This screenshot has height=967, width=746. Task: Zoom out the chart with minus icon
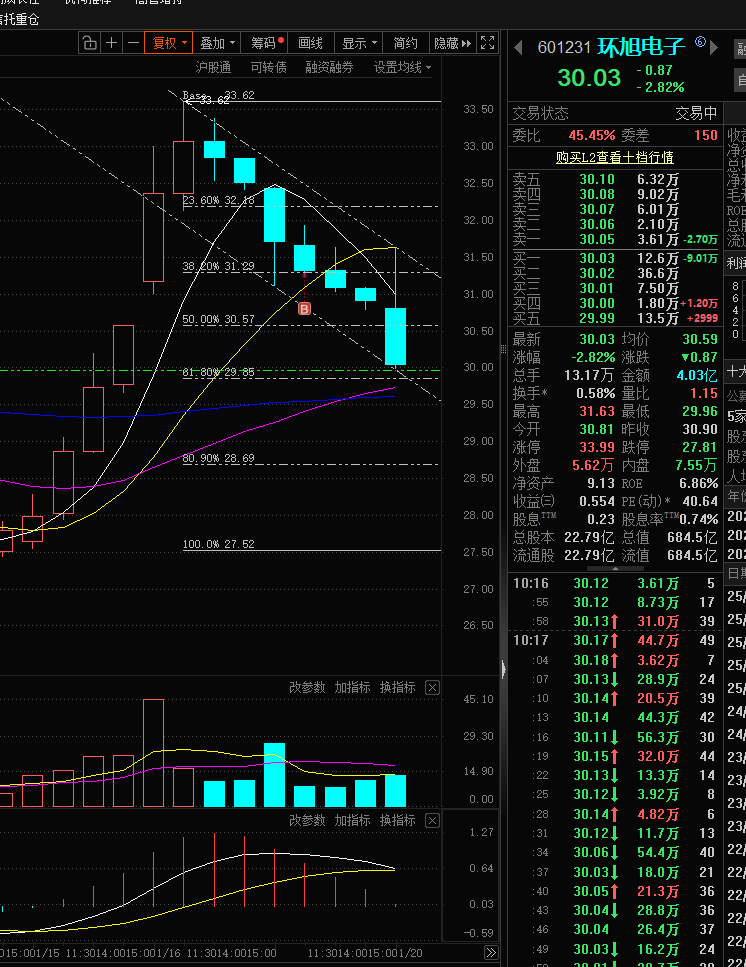[133, 43]
